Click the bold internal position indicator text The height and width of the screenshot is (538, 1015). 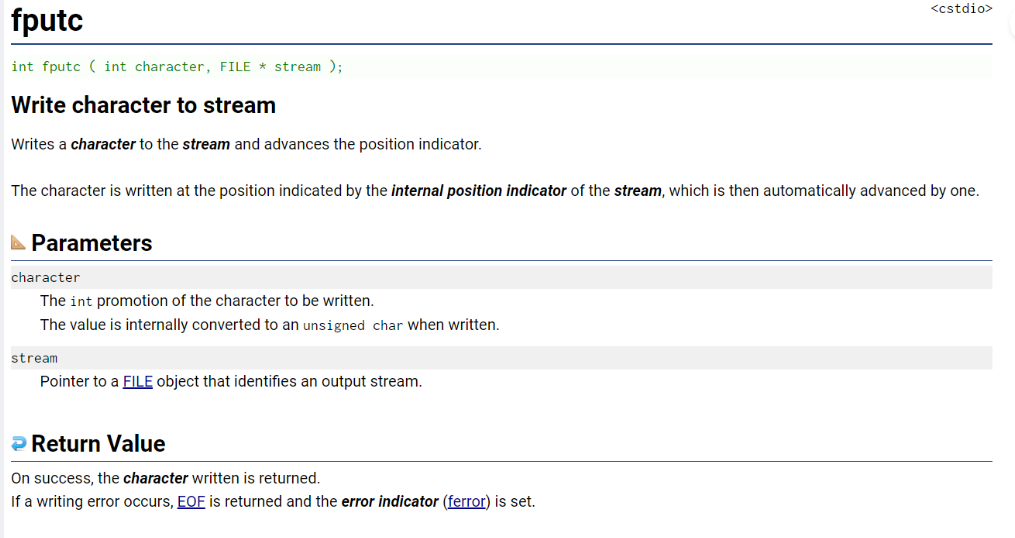[x=478, y=191]
